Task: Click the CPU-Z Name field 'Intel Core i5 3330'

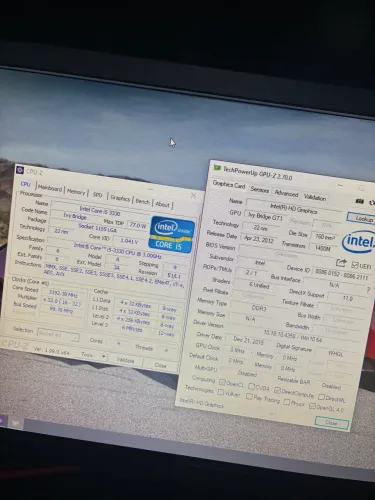Action: 99,211
